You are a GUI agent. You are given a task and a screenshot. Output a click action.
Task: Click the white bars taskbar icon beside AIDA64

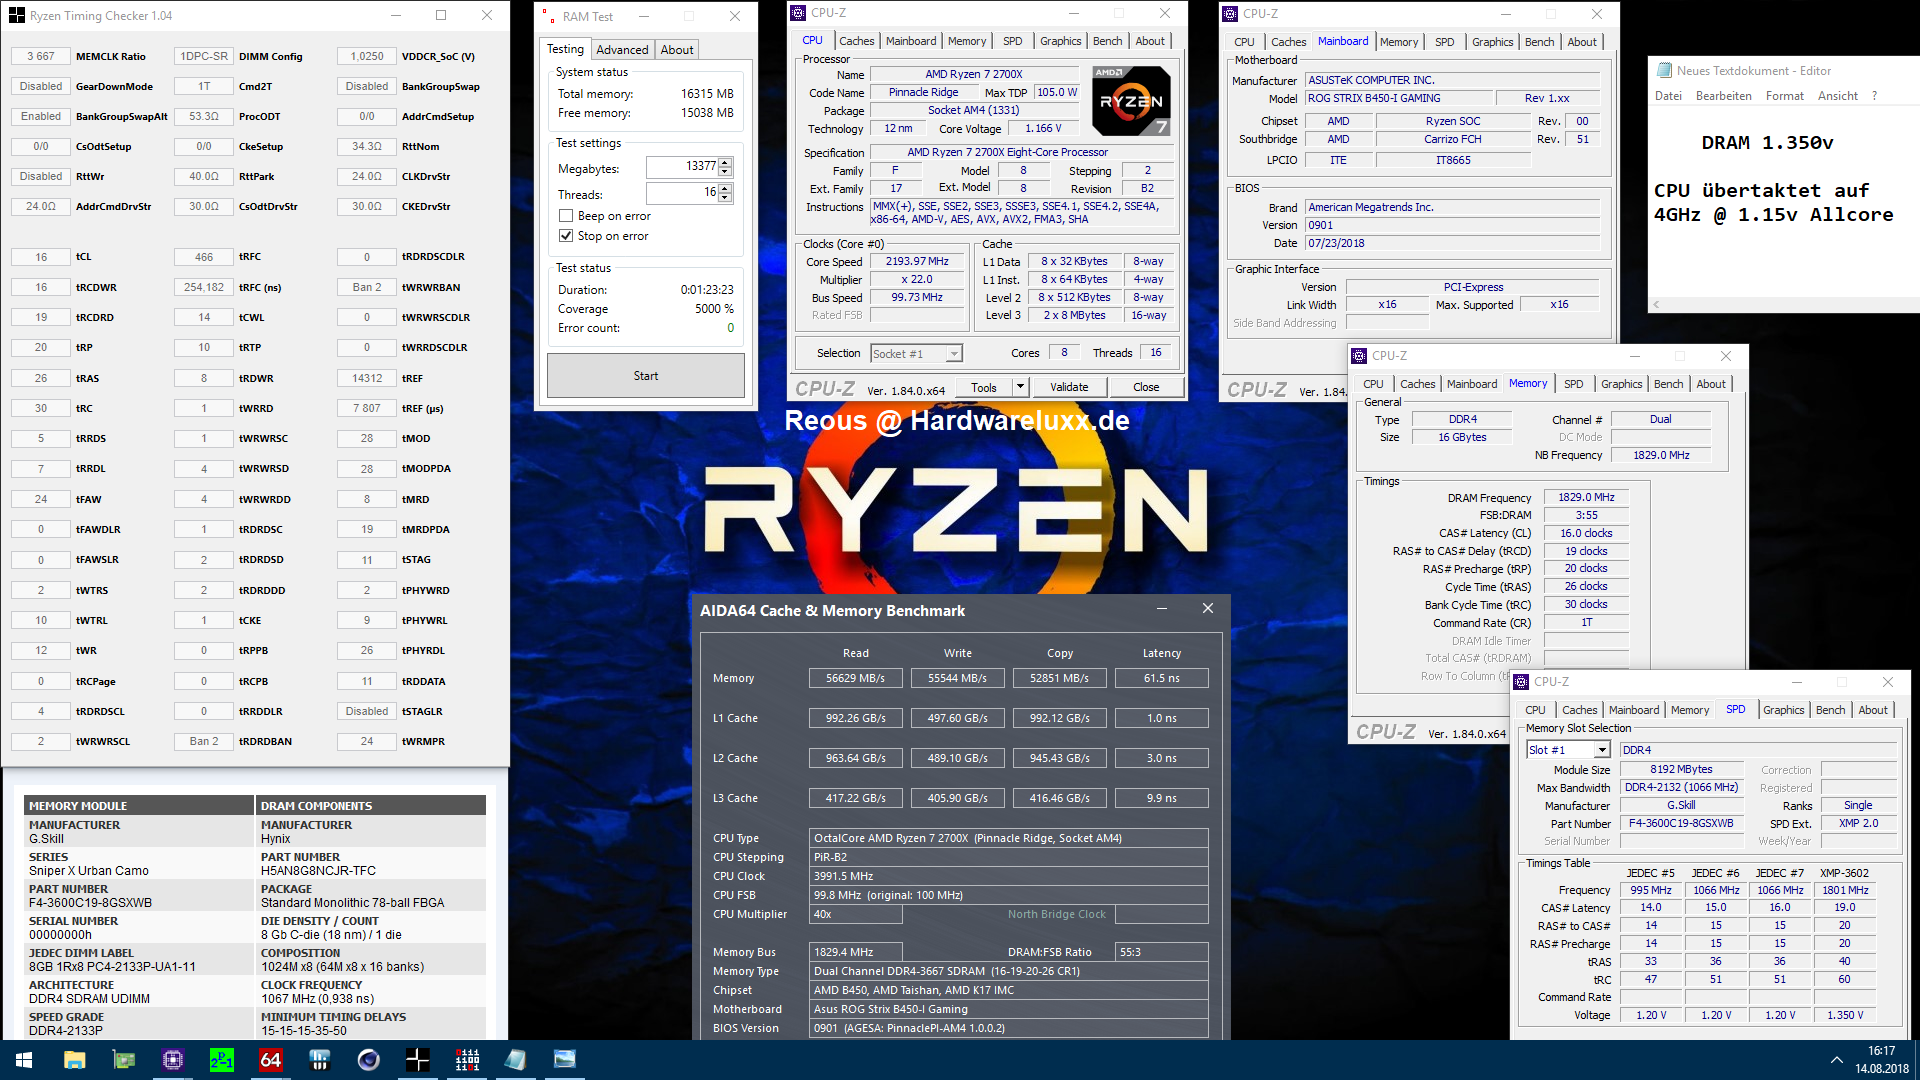point(320,1060)
